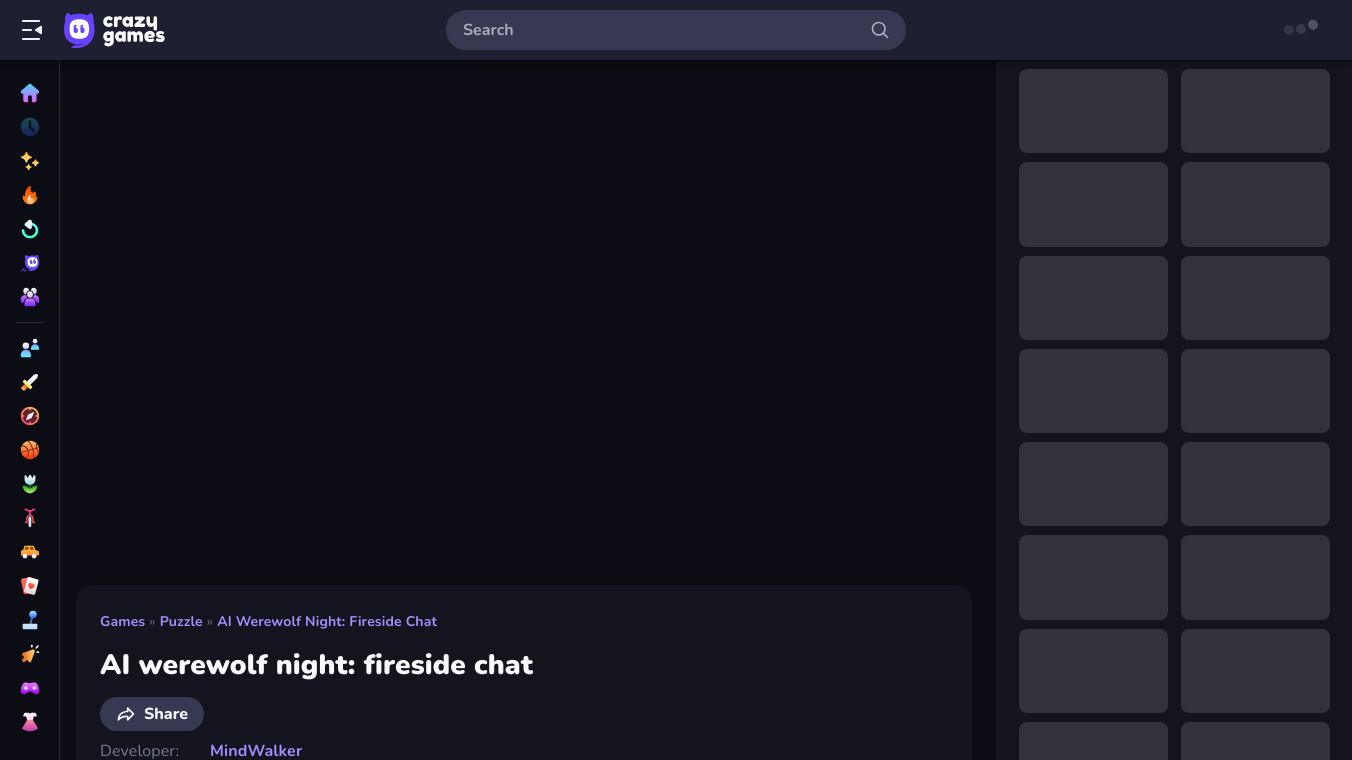The height and width of the screenshot is (760, 1352).
Task: Collapse the sidebar with hamburger toggle
Action: 32,30
